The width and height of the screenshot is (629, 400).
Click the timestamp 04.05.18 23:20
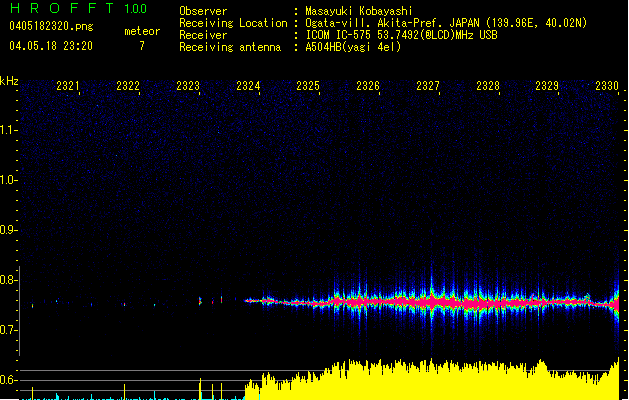51,46
